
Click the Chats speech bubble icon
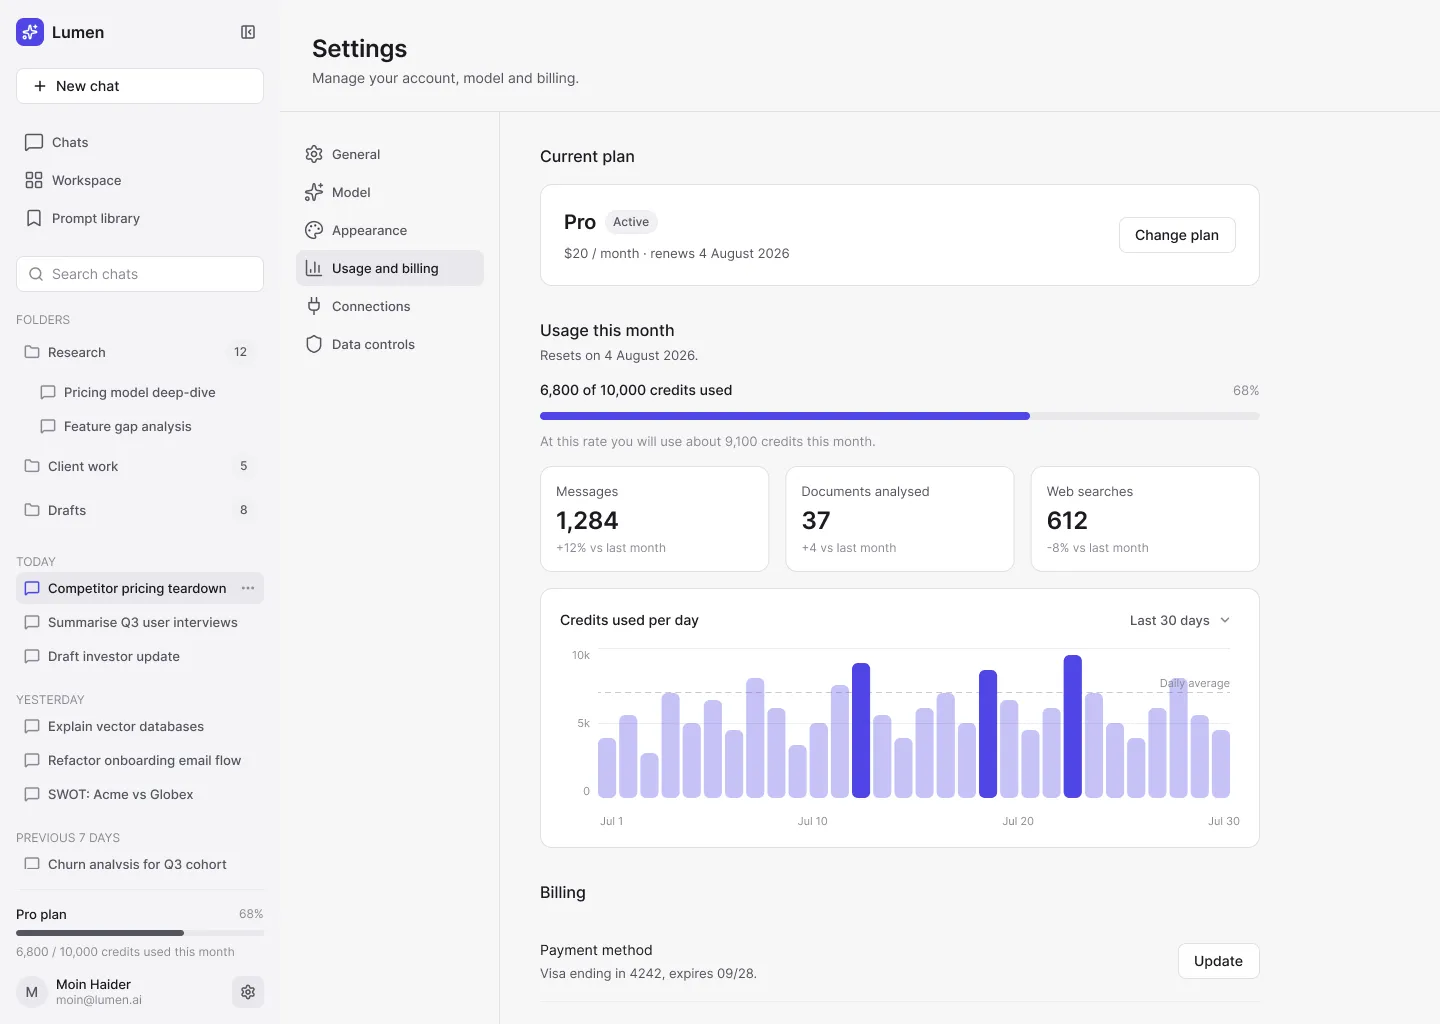[x=34, y=142]
